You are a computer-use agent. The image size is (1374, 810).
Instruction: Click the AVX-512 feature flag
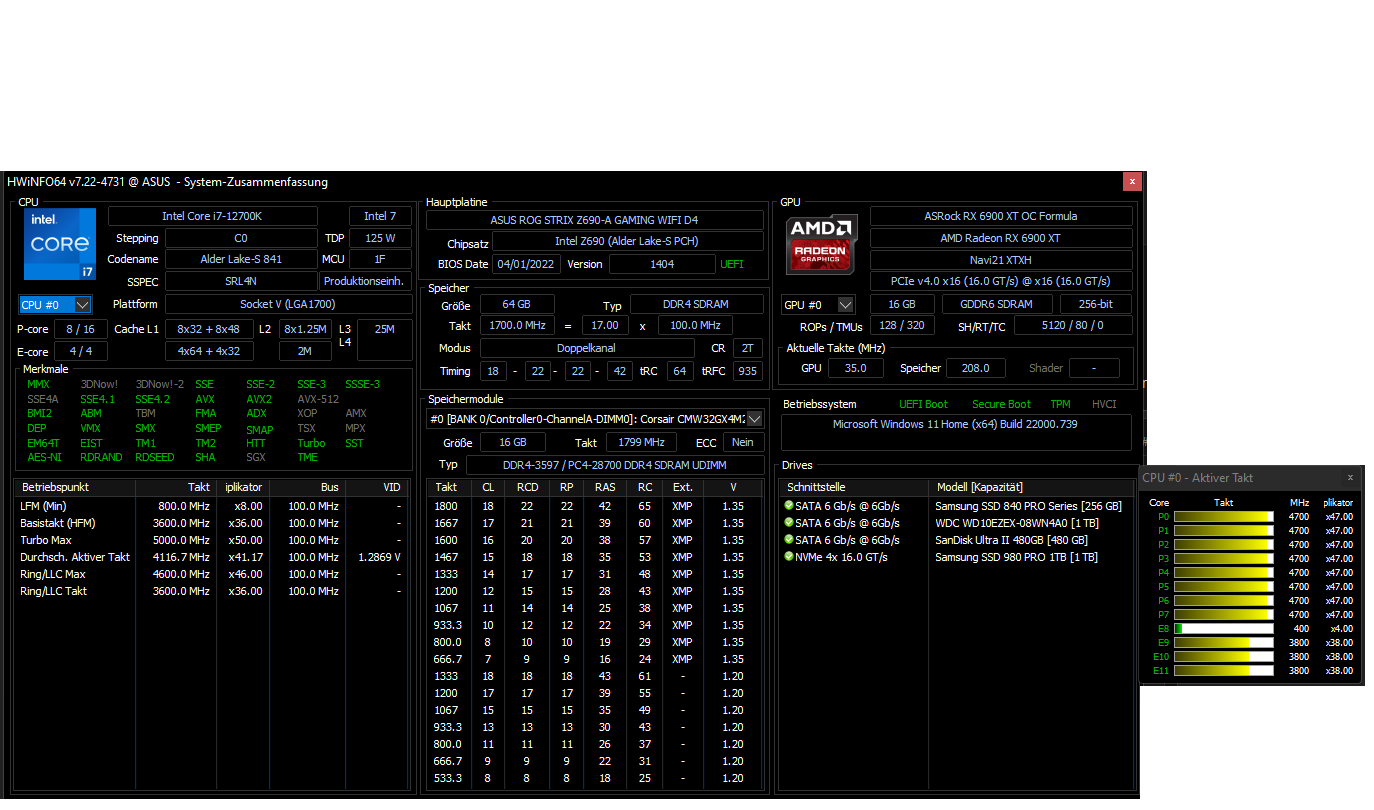coord(318,399)
